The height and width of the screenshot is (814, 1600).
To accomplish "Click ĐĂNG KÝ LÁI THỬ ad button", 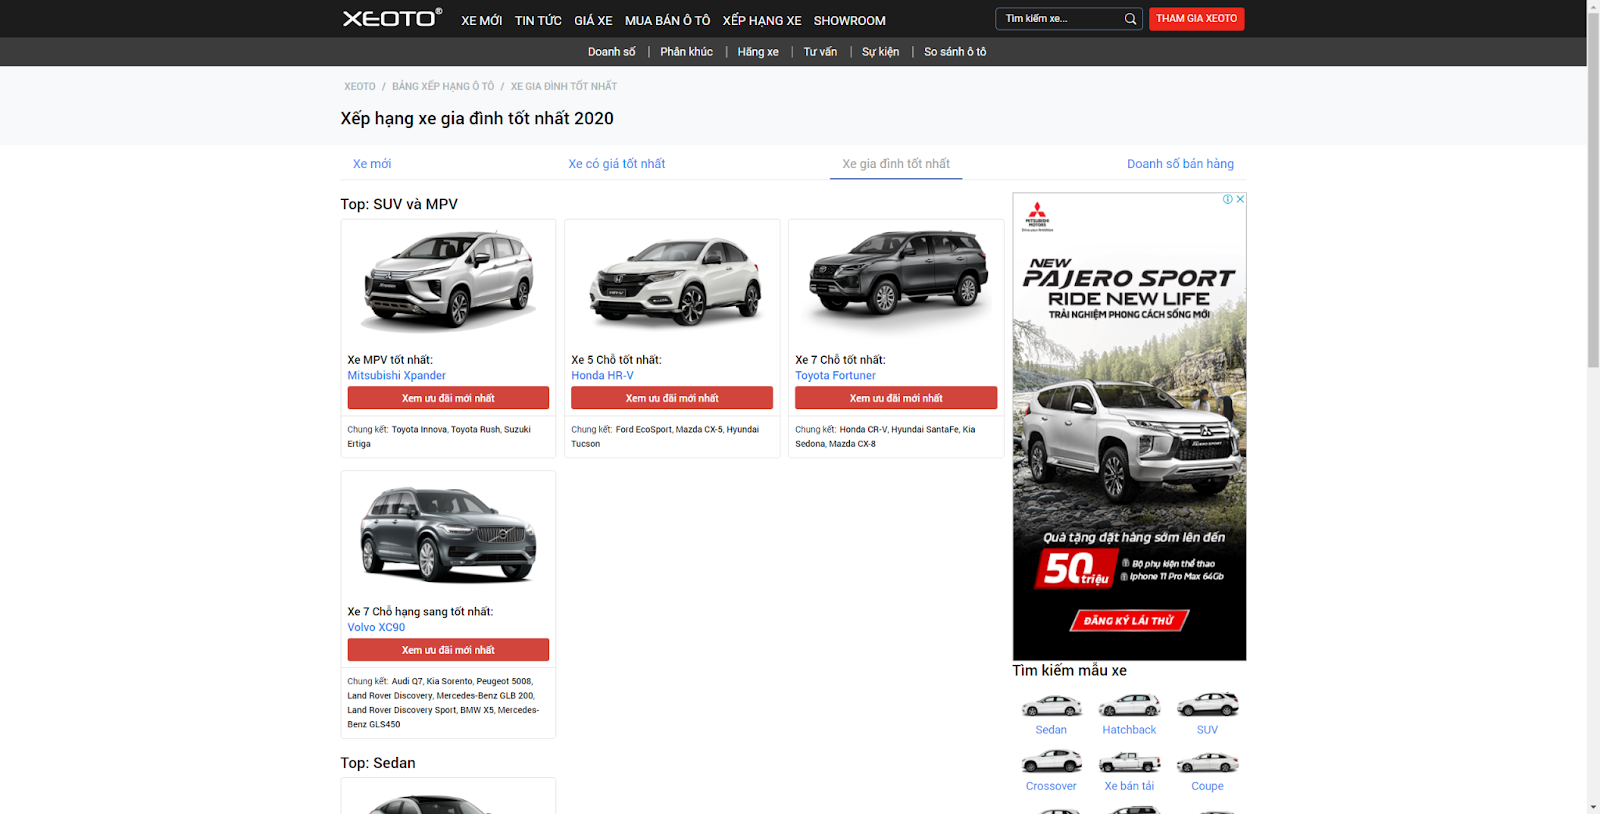I will tap(1129, 621).
